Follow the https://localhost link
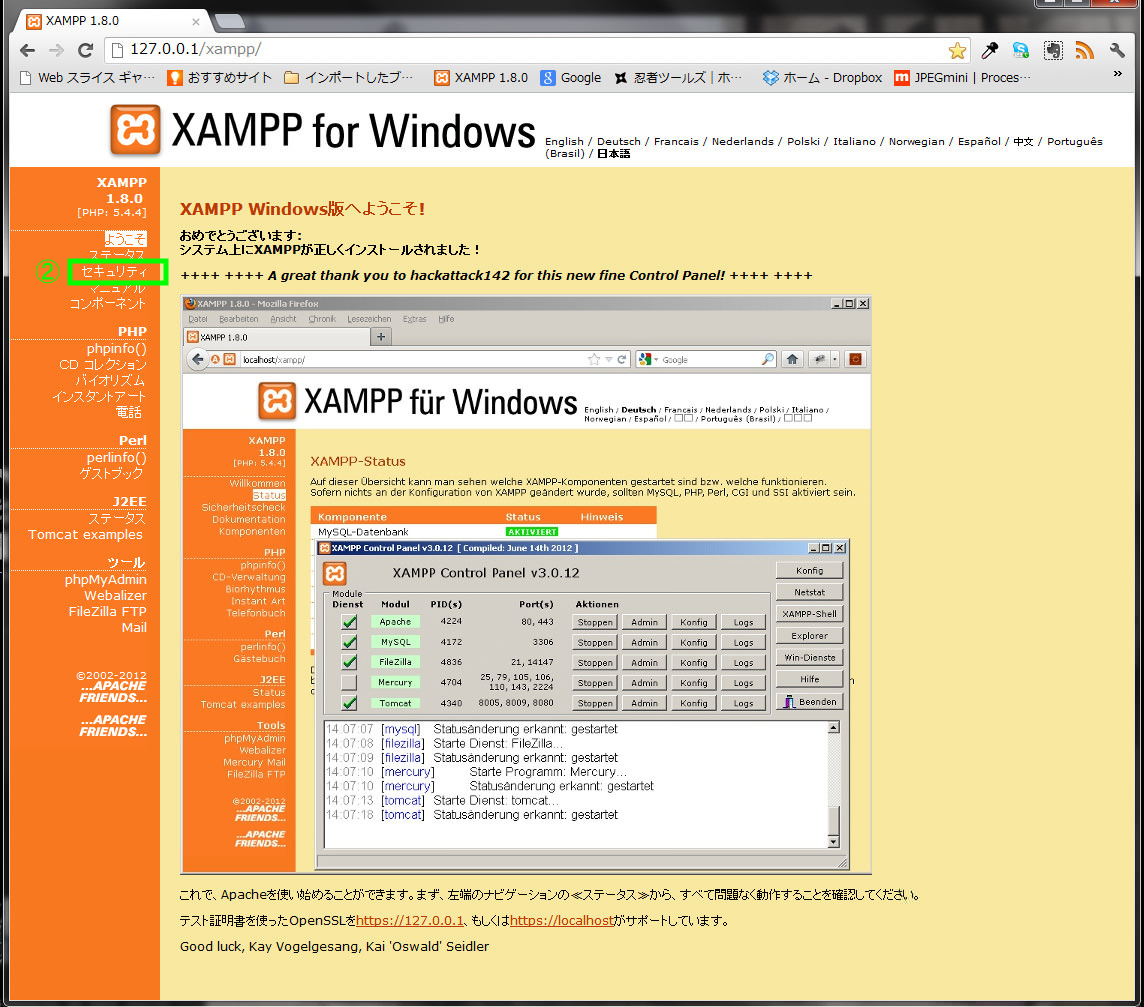 tap(562, 921)
